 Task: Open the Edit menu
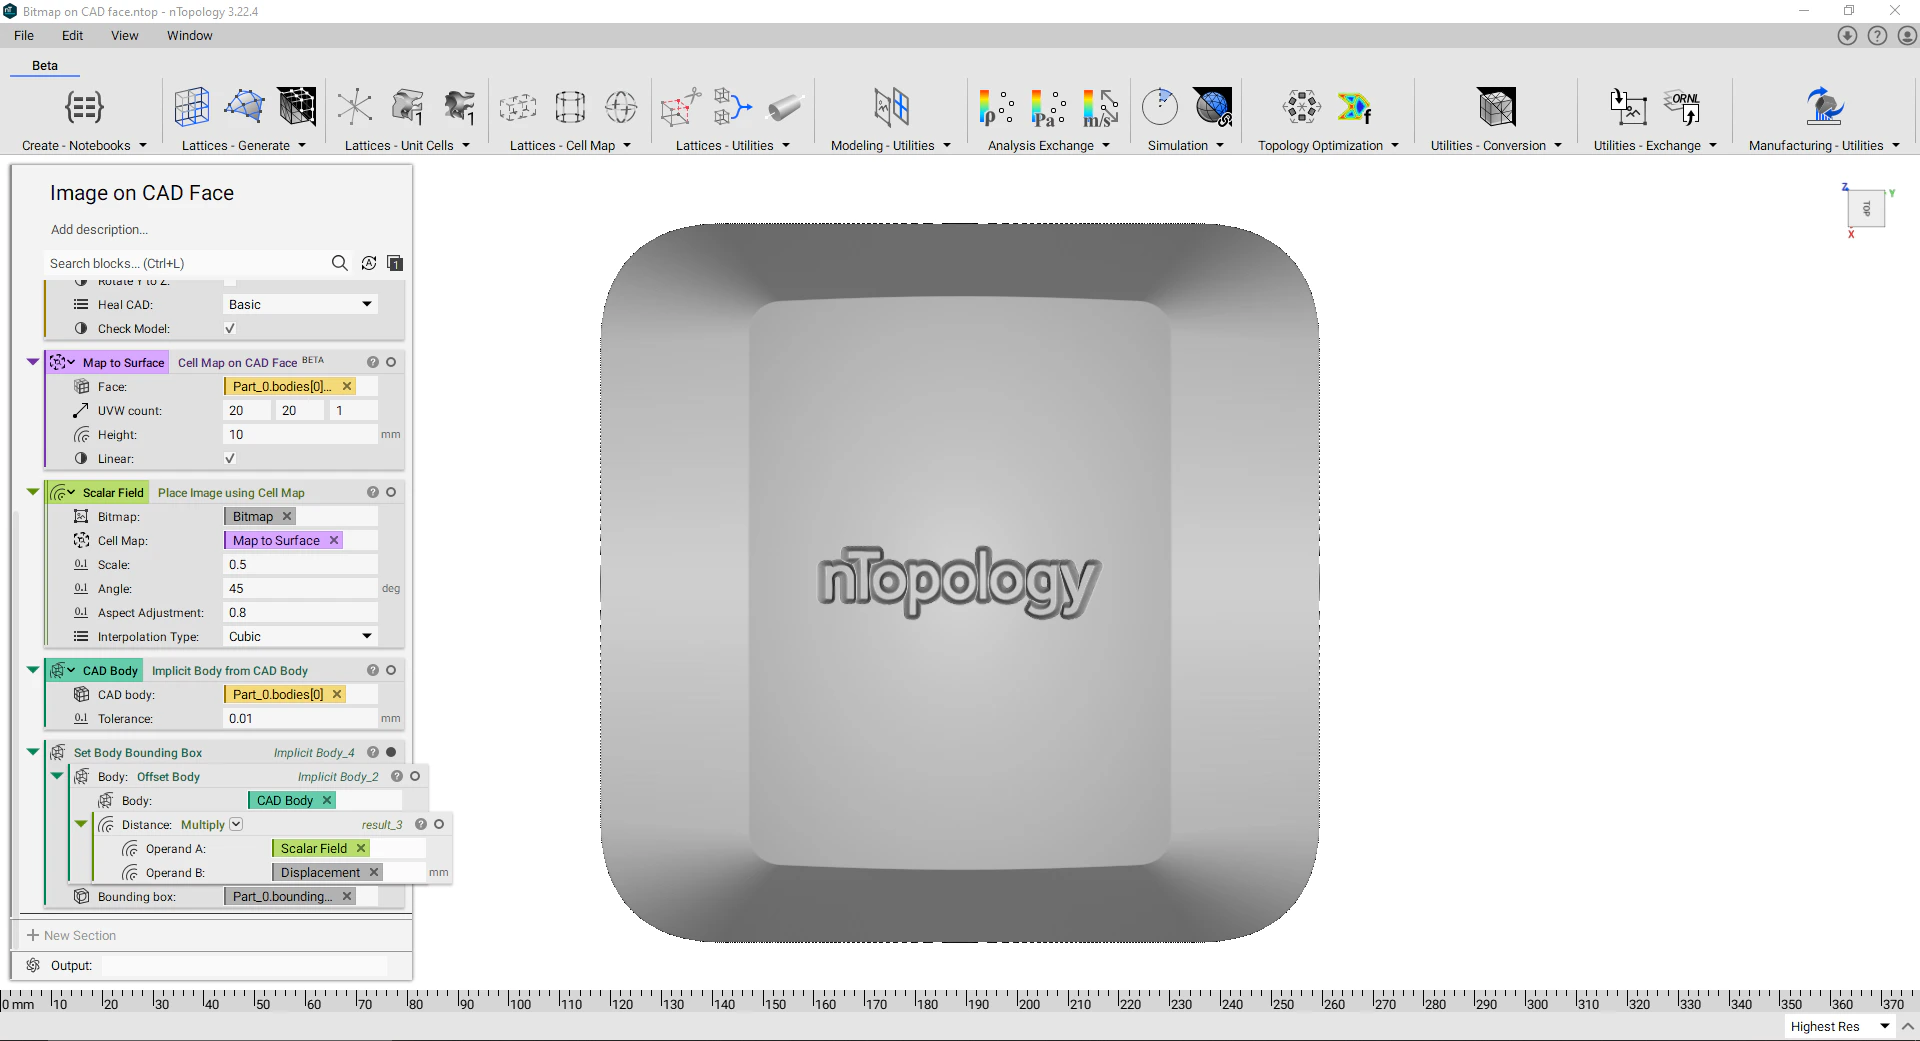[x=72, y=36]
